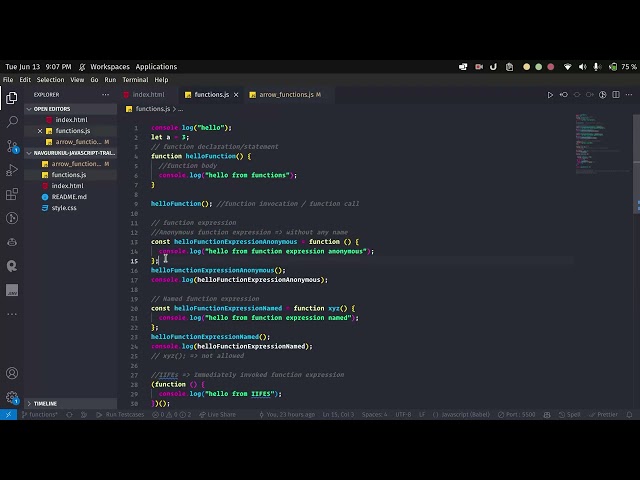The image size is (640, 480).
Task: Open the Selection menu
Action: (x=50, y=80)
